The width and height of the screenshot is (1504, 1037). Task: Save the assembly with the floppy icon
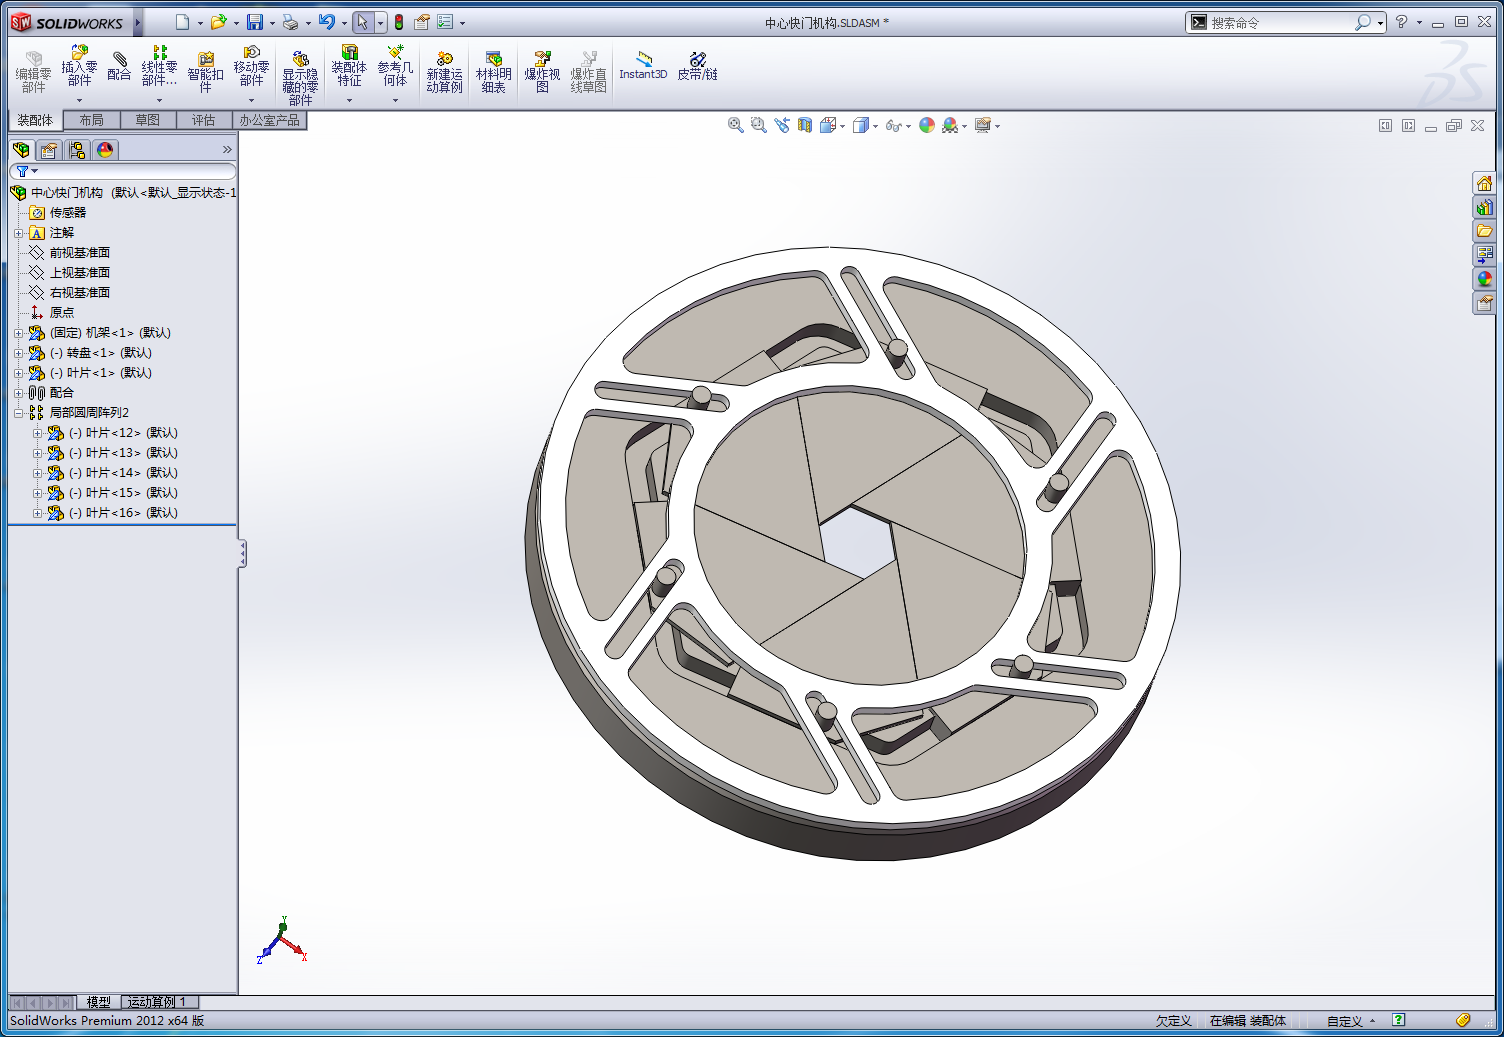[255, 22]
